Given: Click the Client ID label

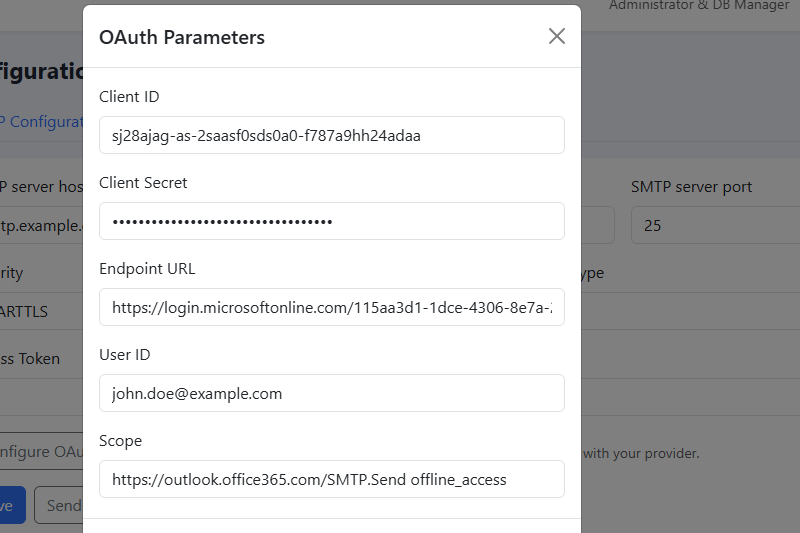Looking at the screenshot, I should click(129, 96).
